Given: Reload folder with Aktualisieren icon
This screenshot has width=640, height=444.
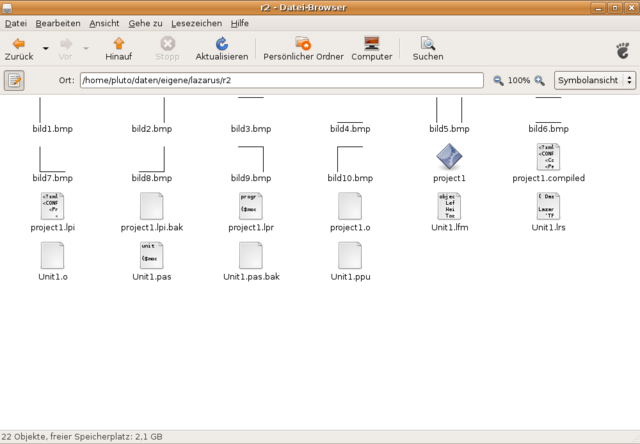Looking at the screenshot, I should click(x=221, y=44).
